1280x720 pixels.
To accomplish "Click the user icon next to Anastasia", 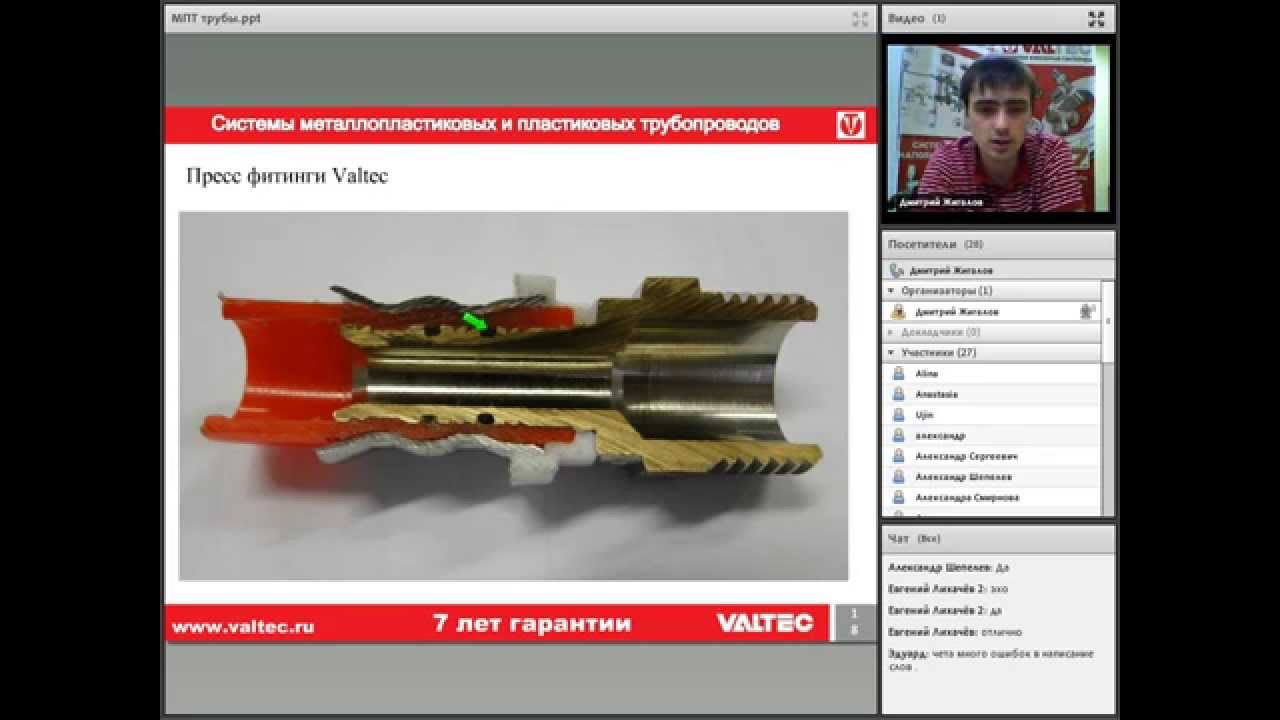I will coord(898,394).
